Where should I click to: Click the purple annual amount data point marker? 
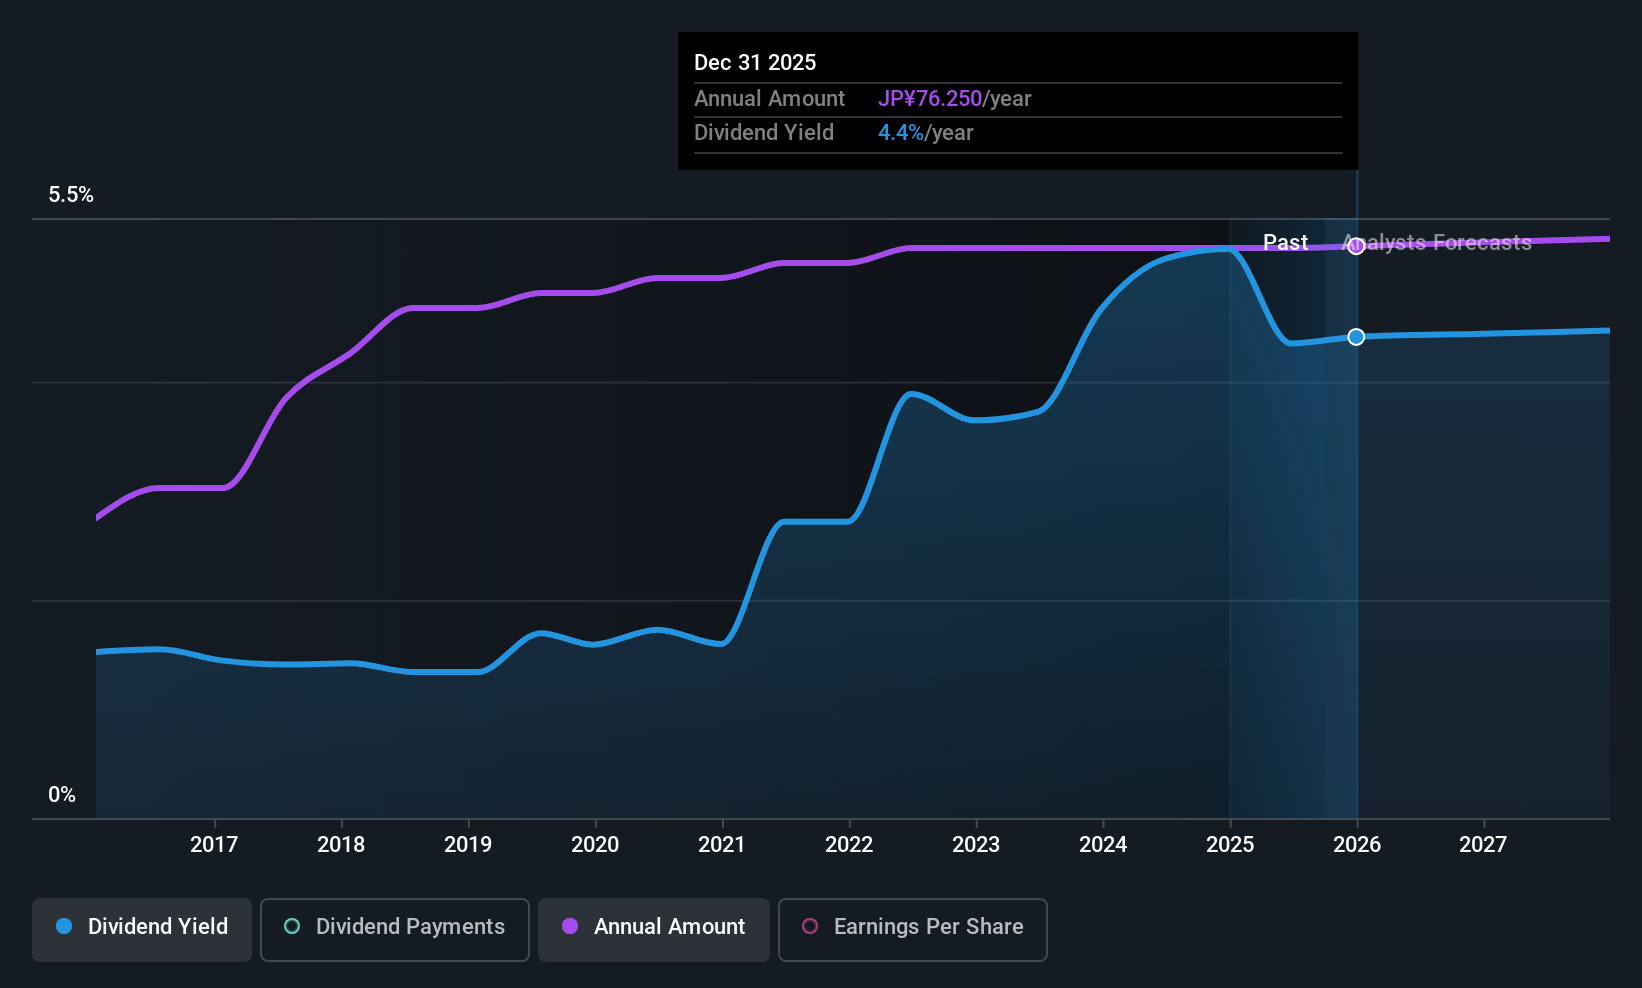(1356, 246)
